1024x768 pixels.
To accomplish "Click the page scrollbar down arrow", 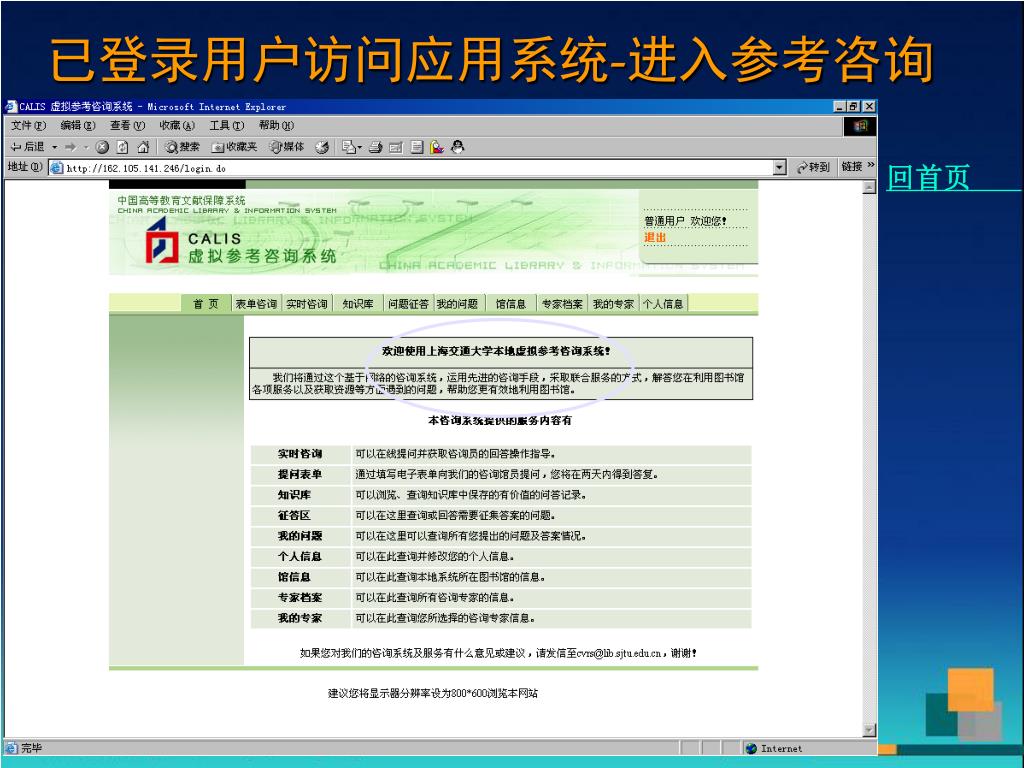I will (x=869, y=729).
